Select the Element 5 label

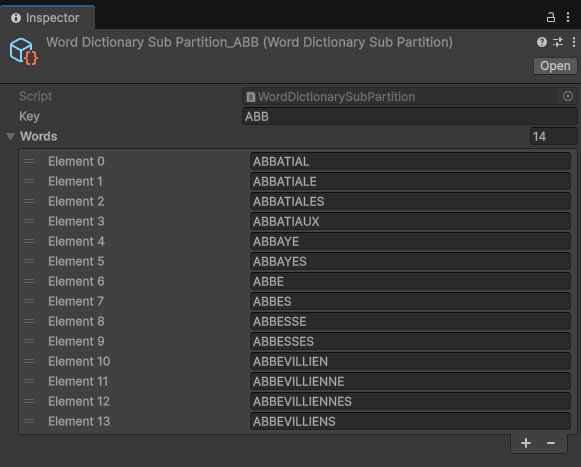(76, 261)
